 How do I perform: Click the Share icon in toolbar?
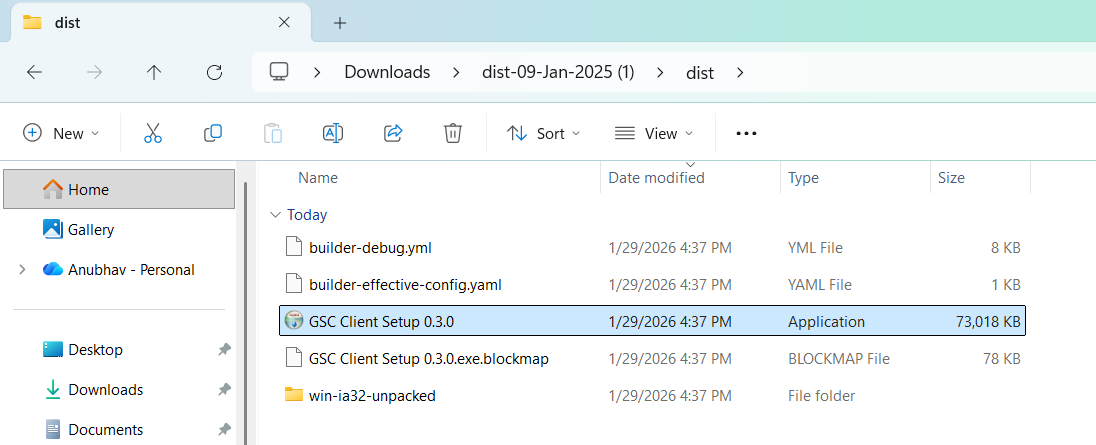point(393,133)
